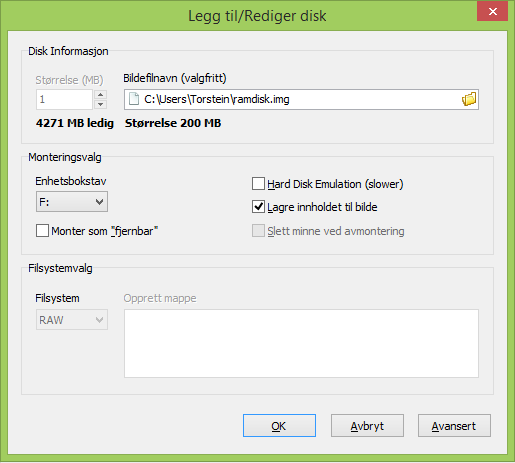This screenshot has height=463, width=515.
Task: Uncheck Lagre innholdet til bilde
Action: (x=258, y=207)
